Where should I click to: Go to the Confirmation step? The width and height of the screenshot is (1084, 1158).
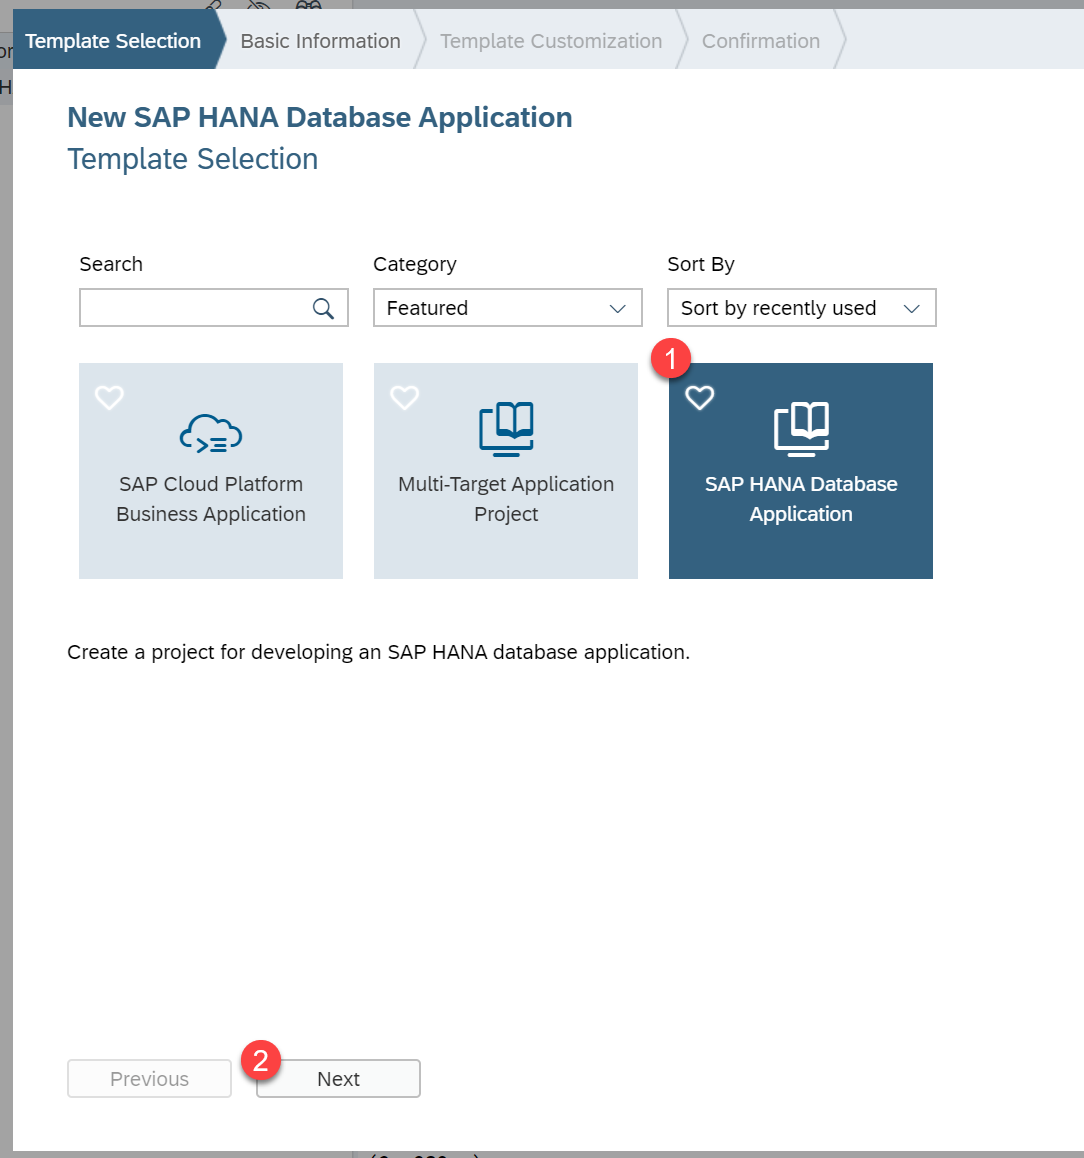coord(761,41)
